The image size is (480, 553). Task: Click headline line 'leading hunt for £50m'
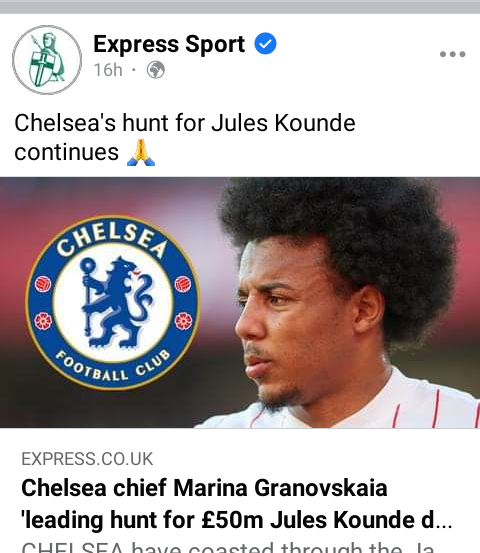pyautogui.click(x=142, y=520)
